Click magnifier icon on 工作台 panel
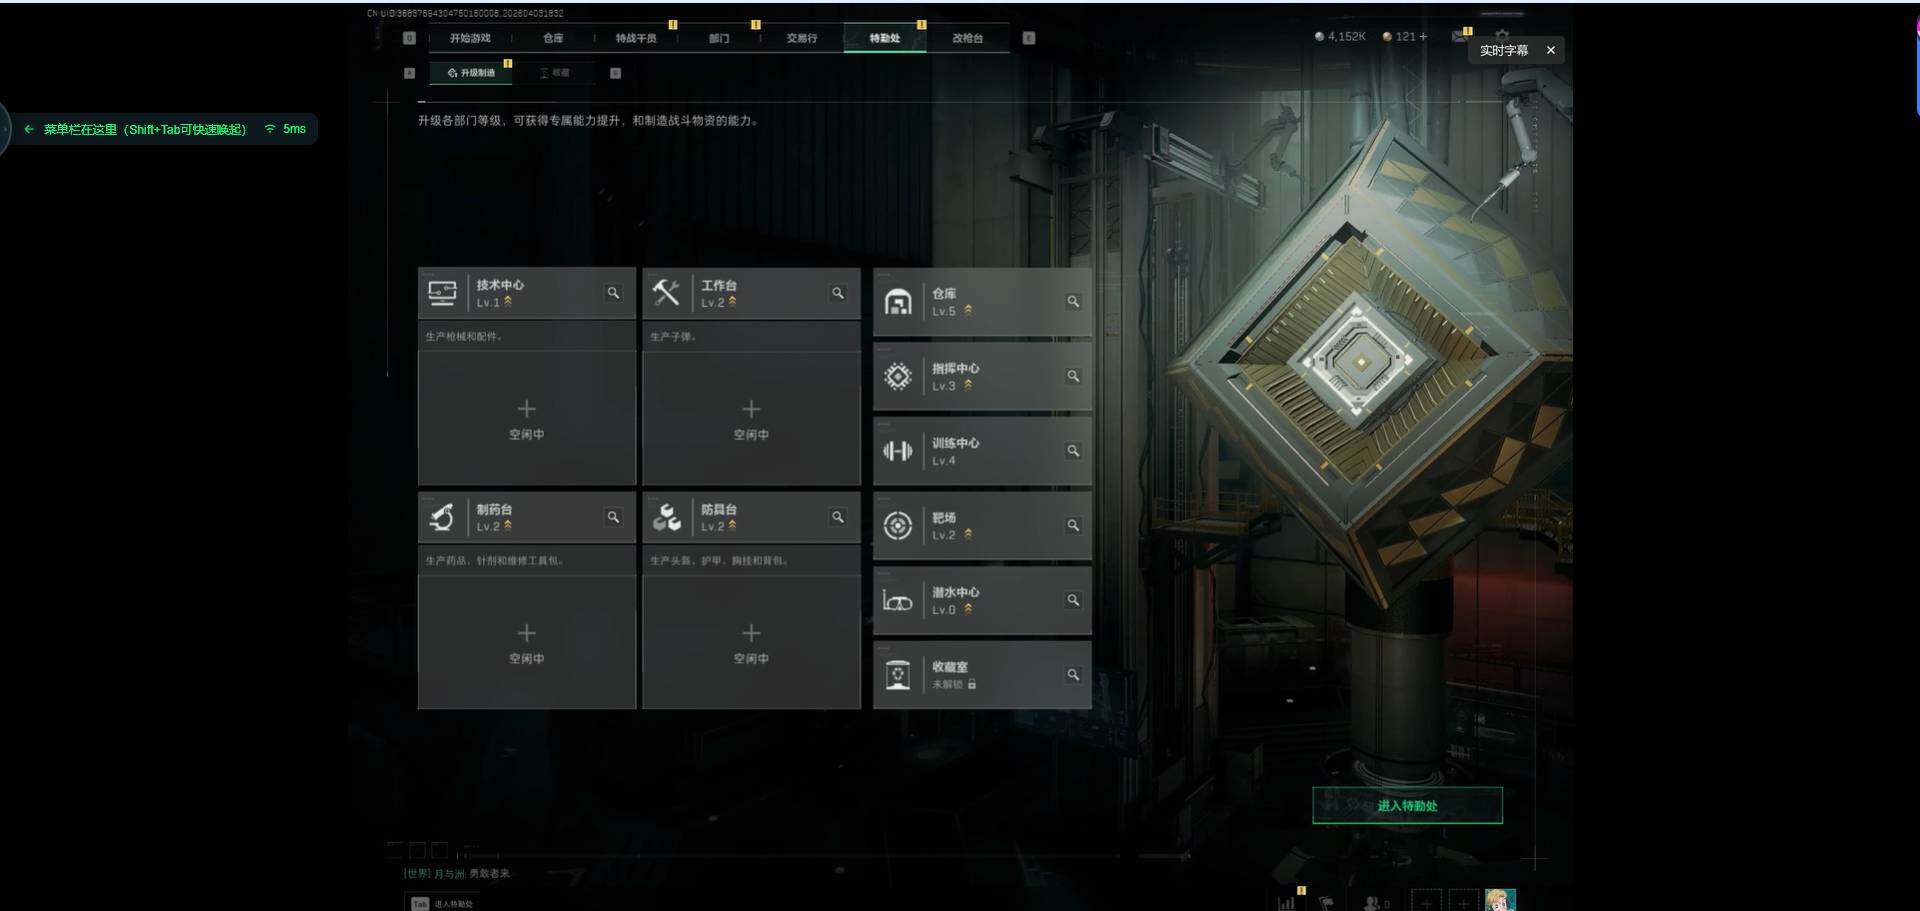This screenshot has height=911, width=1920. coord(838,293)
